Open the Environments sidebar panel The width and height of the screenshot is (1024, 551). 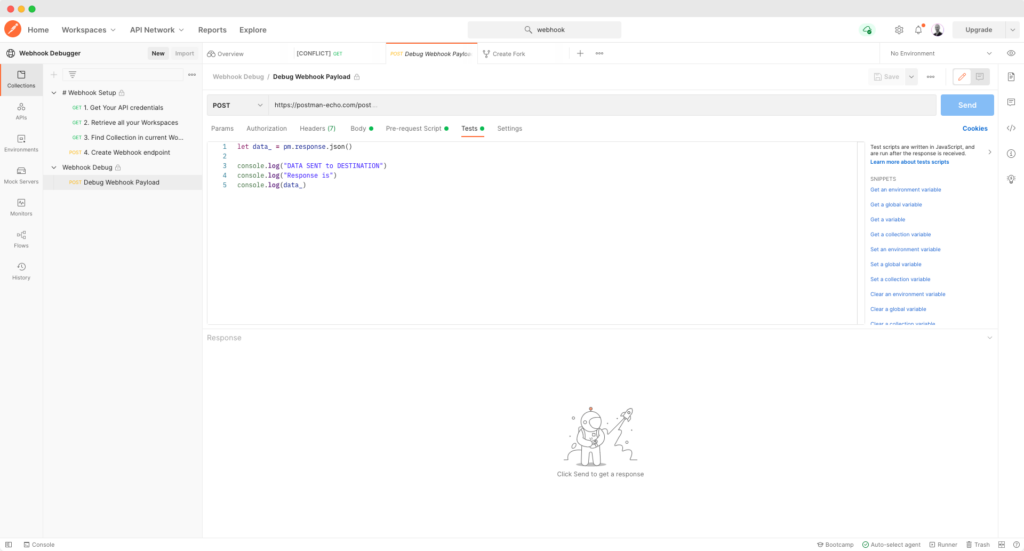click(x=21, y=143)
